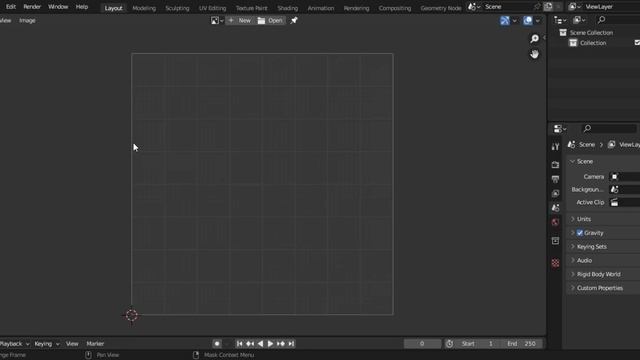
Task: Open the overlays options dropdown arrow
Action: [x=538, y=20]
